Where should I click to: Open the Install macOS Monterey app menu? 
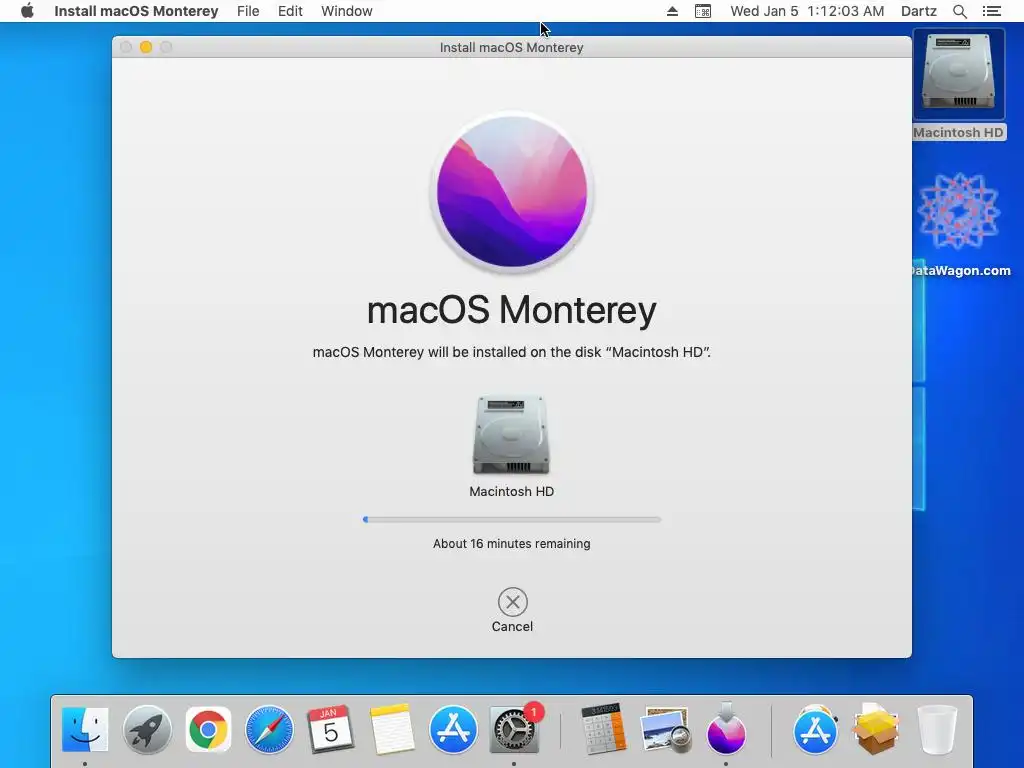click(136, 11)
